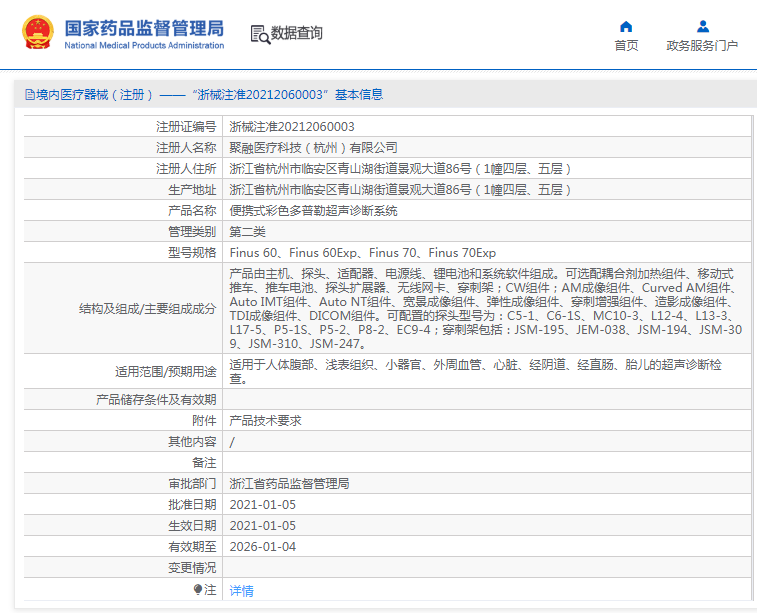Click the lightbulb icon next to 注
This screenshot has width=757, height=613.
click(x=197, y=589)
